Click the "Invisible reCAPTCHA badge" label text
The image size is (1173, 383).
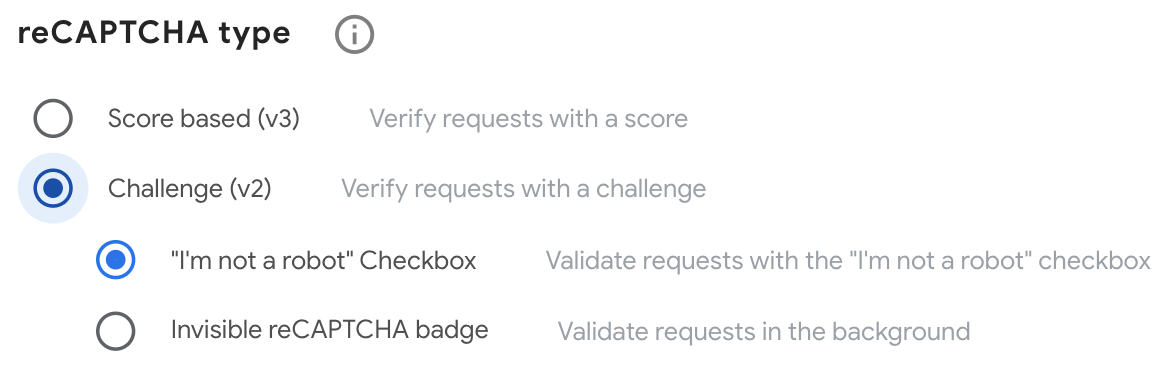(329, 330)
